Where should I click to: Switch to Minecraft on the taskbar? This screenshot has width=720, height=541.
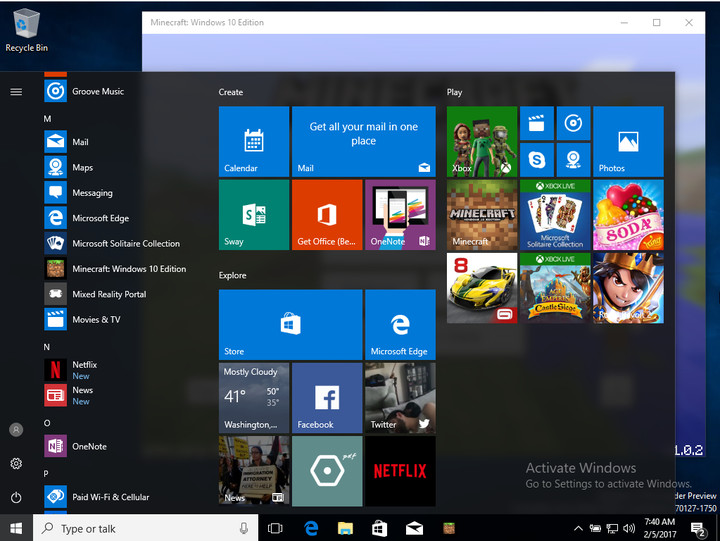click(449, 529)
